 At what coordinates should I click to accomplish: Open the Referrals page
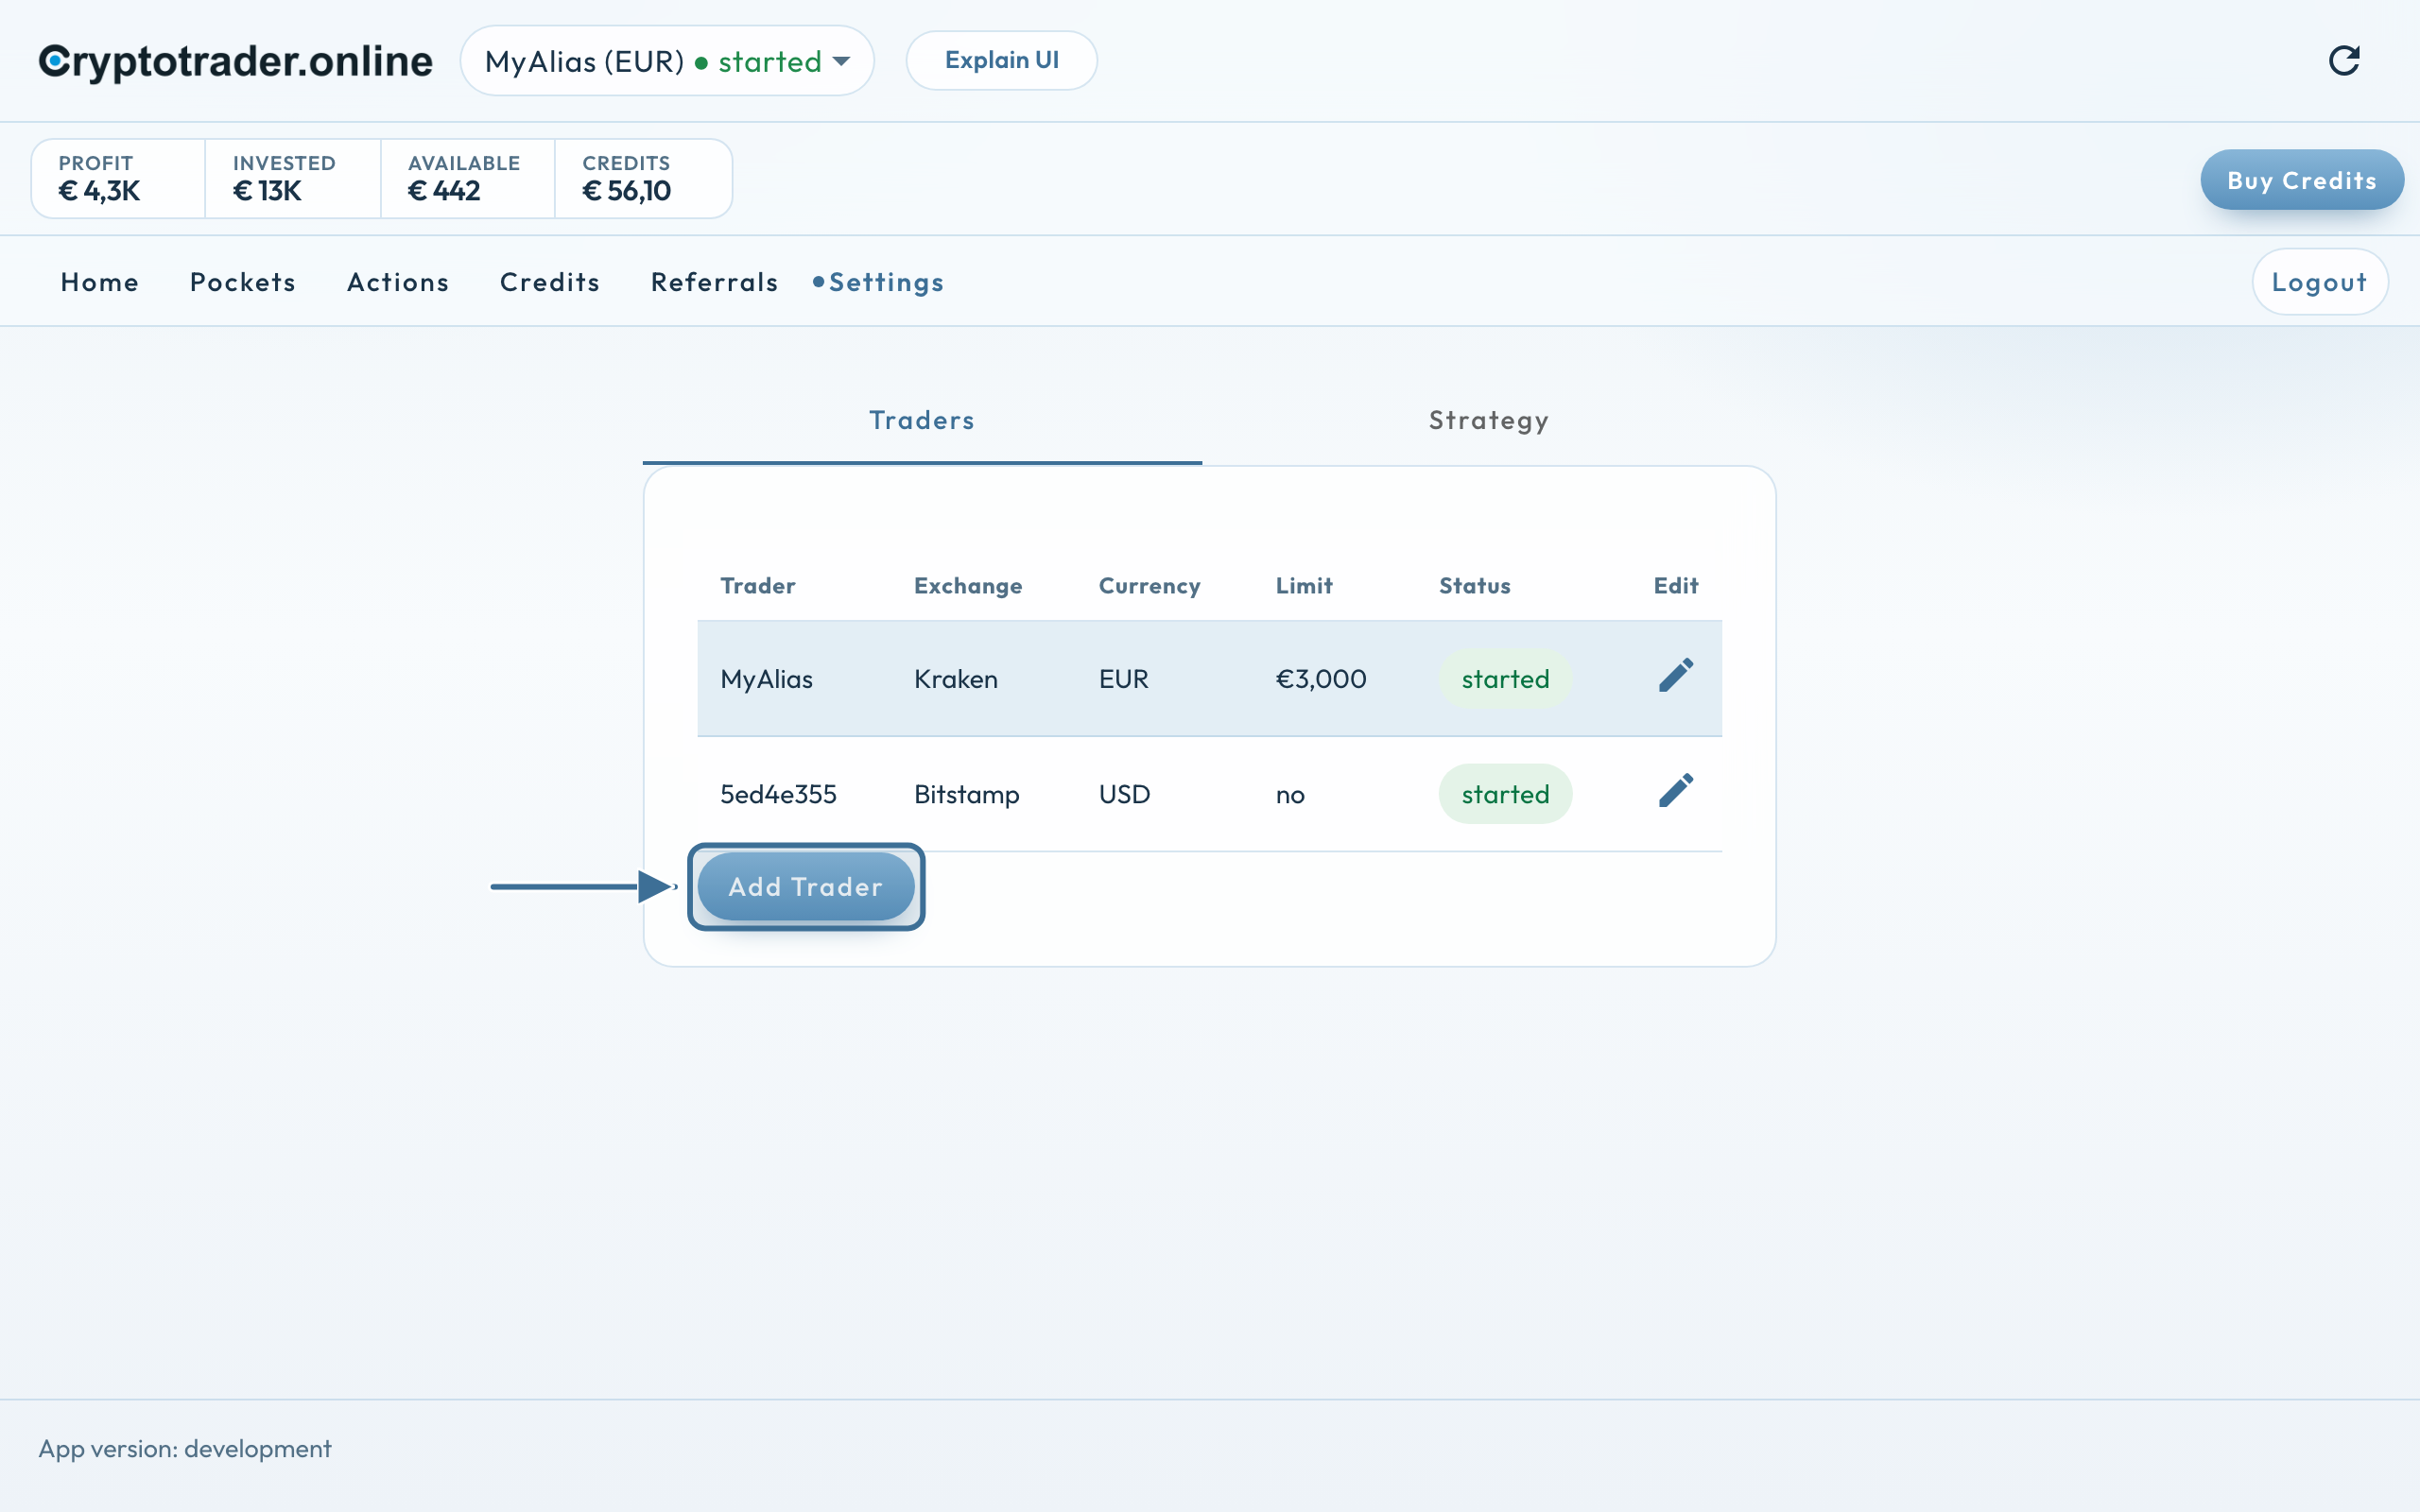(714, 282)
